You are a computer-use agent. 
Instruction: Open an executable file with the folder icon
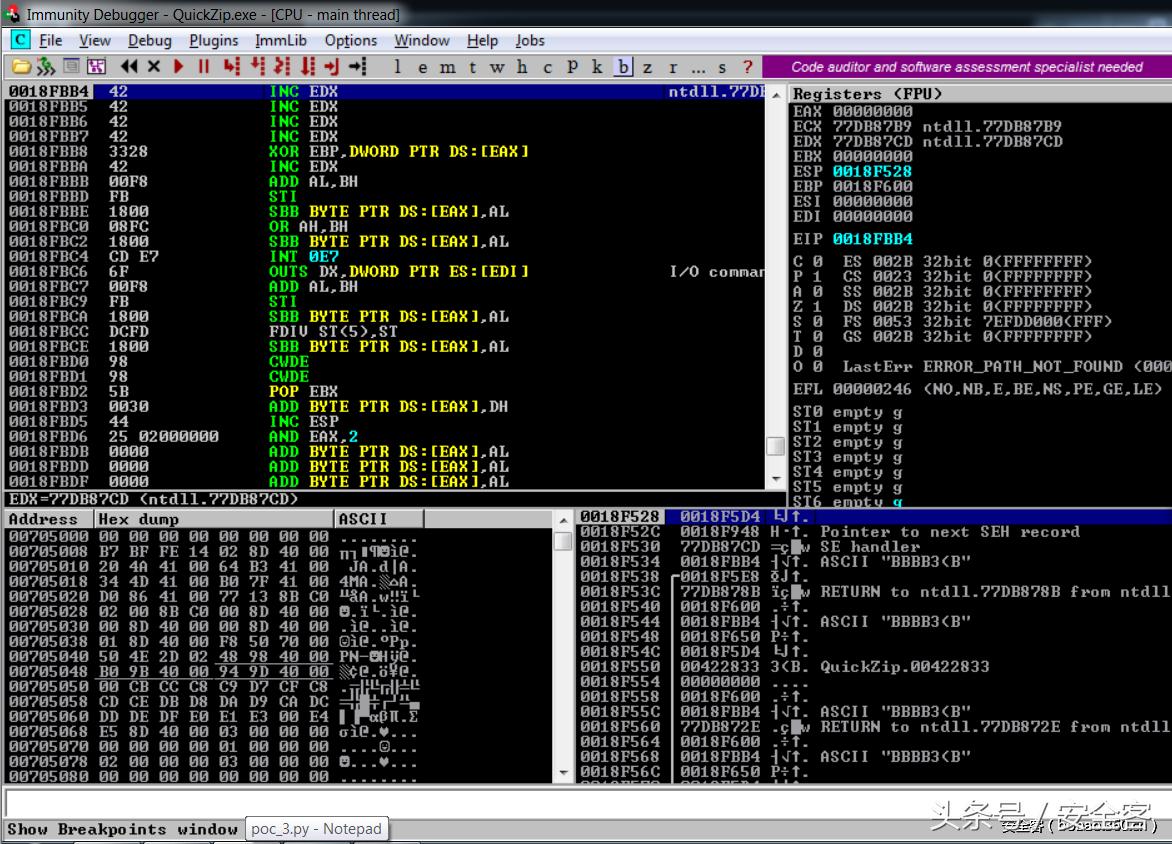pyautogui.click(x=22, y=66)
